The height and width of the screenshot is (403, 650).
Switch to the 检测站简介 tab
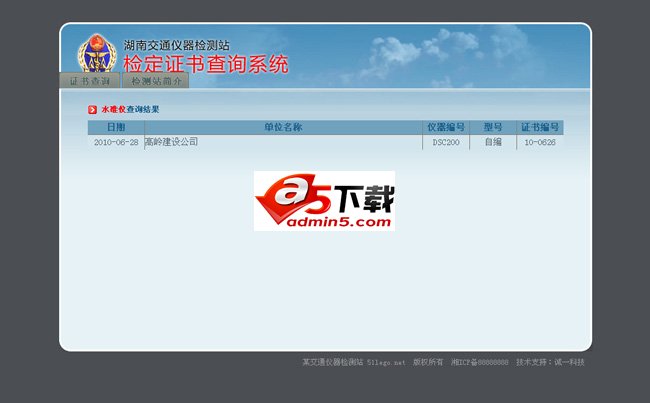pyautogui.click(x=156, y=80)
